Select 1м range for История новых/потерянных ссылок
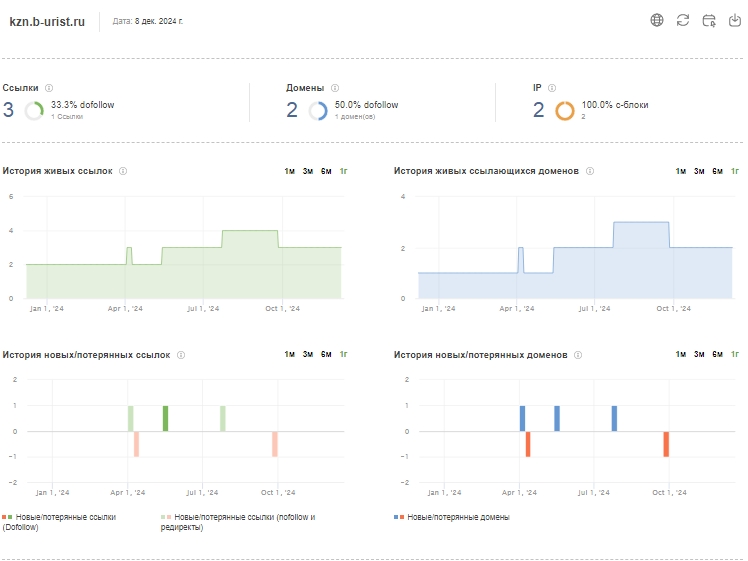The width and height of the screenshot is (748, 561). pos(290,354)
